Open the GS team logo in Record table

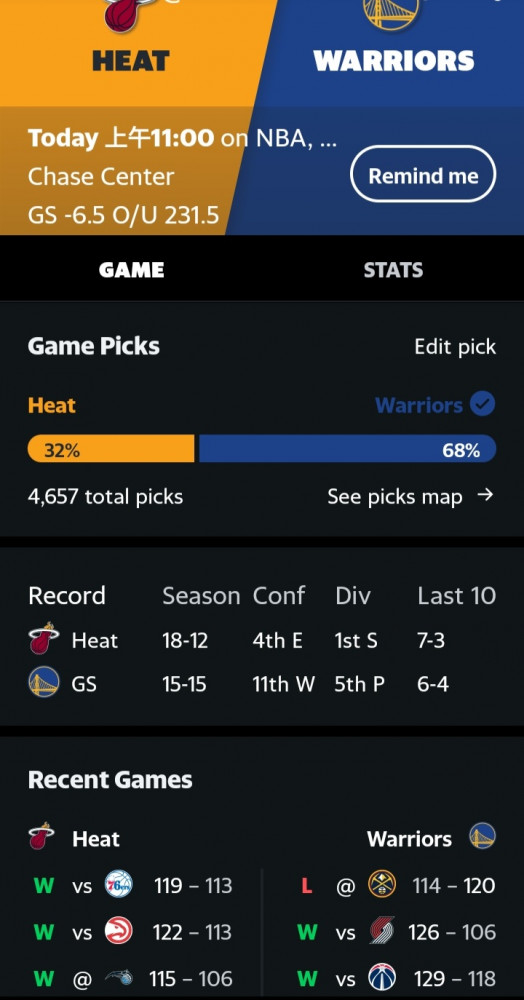pyautogui.click(x=44, y=683)
